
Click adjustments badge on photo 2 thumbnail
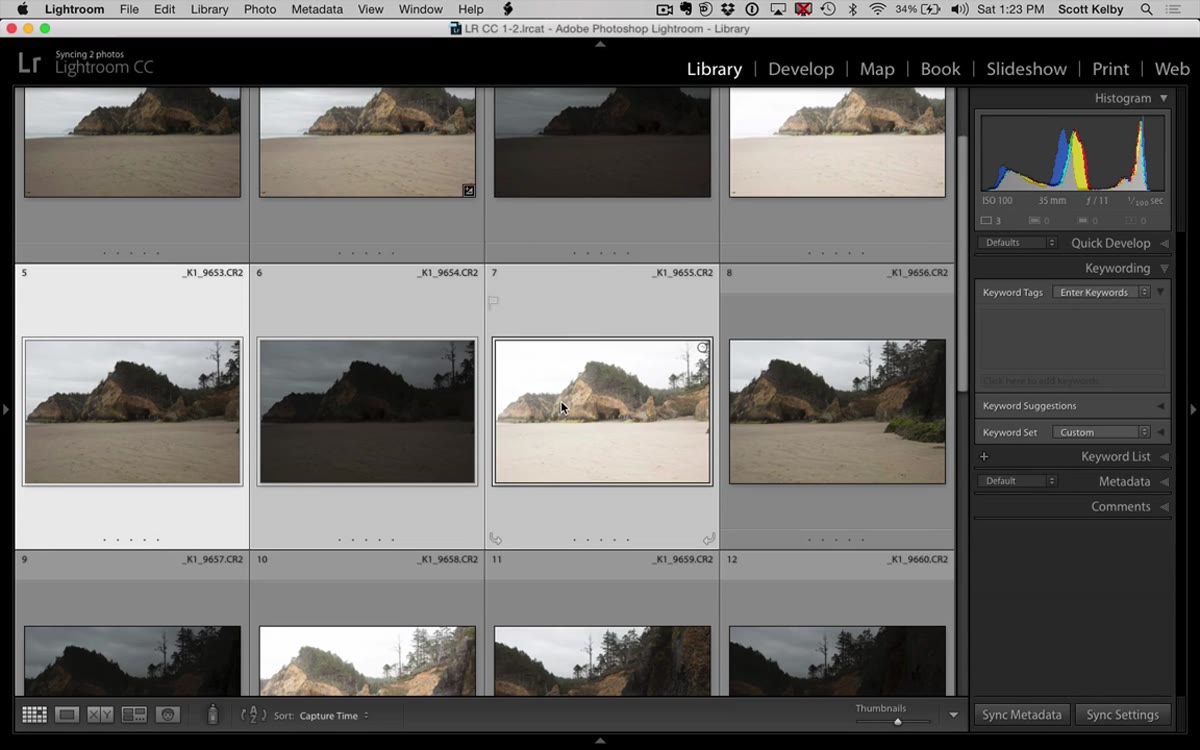coord(468,190)
